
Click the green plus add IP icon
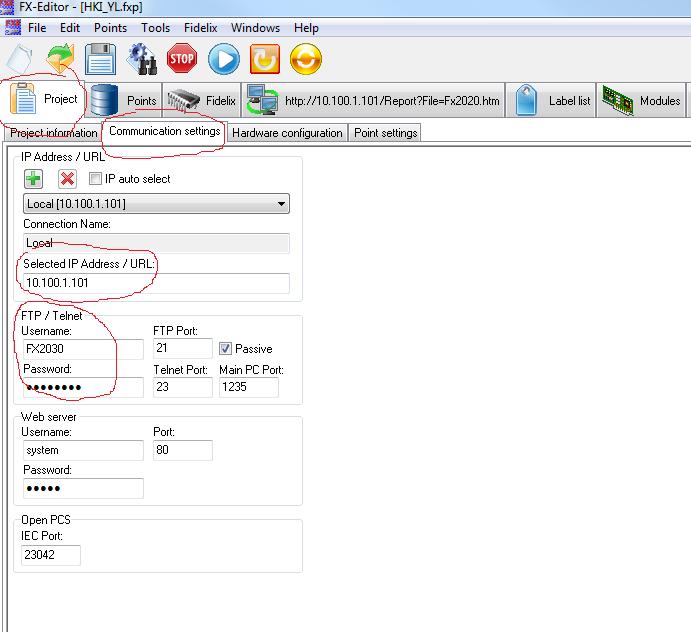[33, 179]
